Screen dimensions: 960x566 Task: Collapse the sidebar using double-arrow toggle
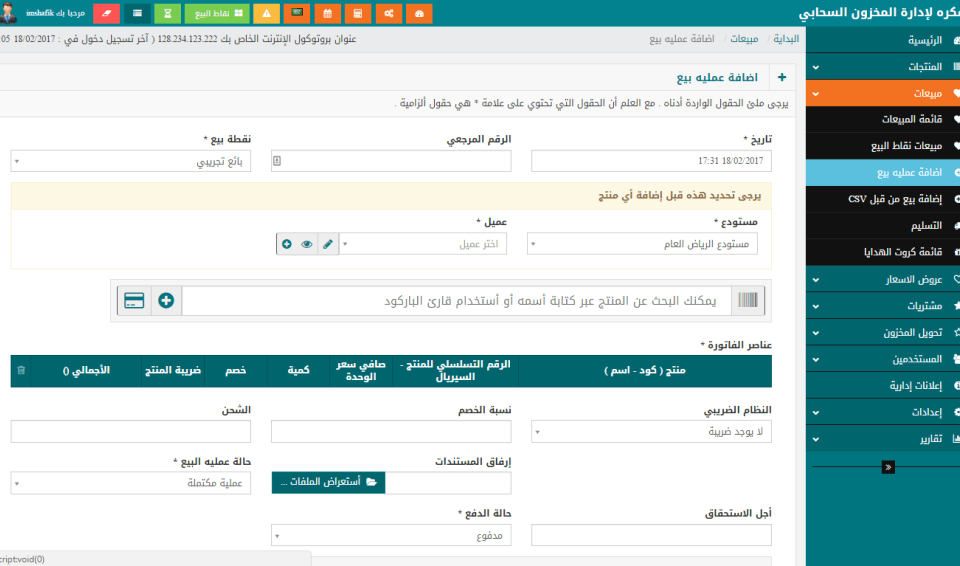coord(887,466)
